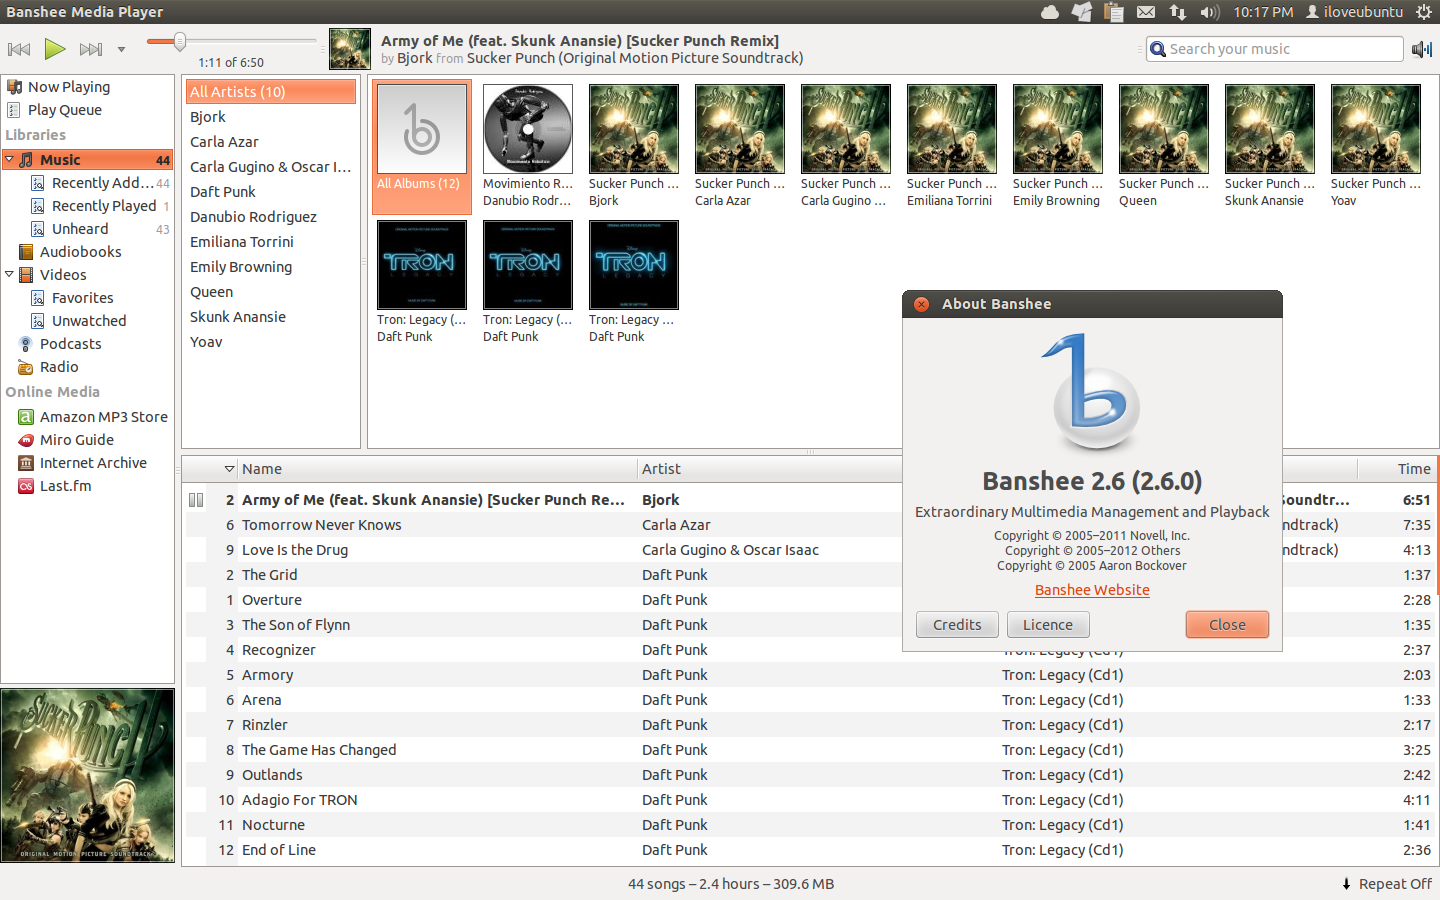The height and width of the screenshot is (900, 1440).
Task: Open the iloveubuntu user menu
Action: [1354, 12]
